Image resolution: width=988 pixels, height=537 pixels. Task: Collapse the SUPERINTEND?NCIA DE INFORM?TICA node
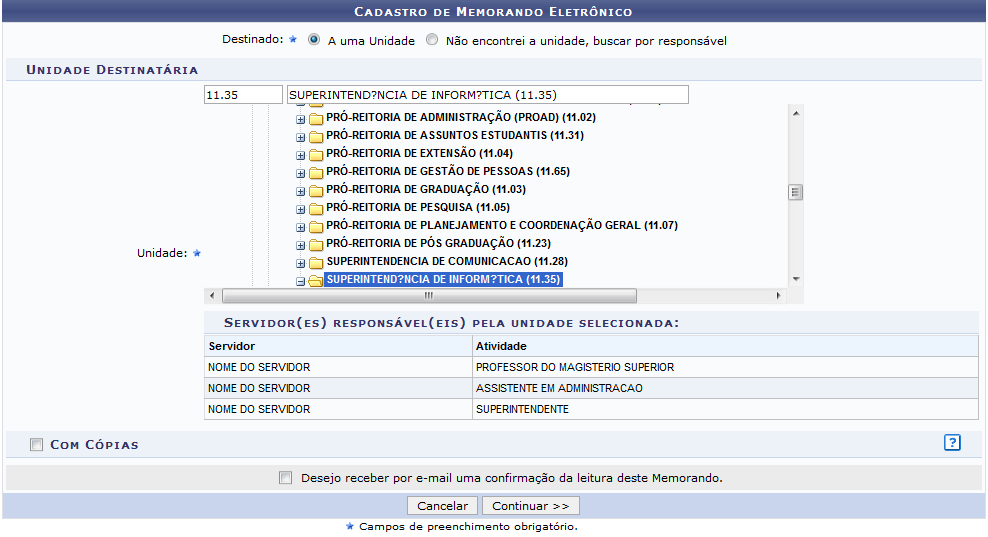pyautogui.click(x=300, y=281)
